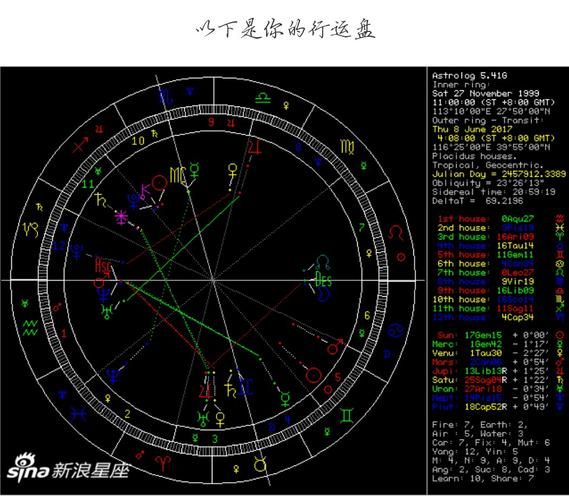The image size is (569, 500).
Task: Click the Julian Day value line
Action: 499,174
